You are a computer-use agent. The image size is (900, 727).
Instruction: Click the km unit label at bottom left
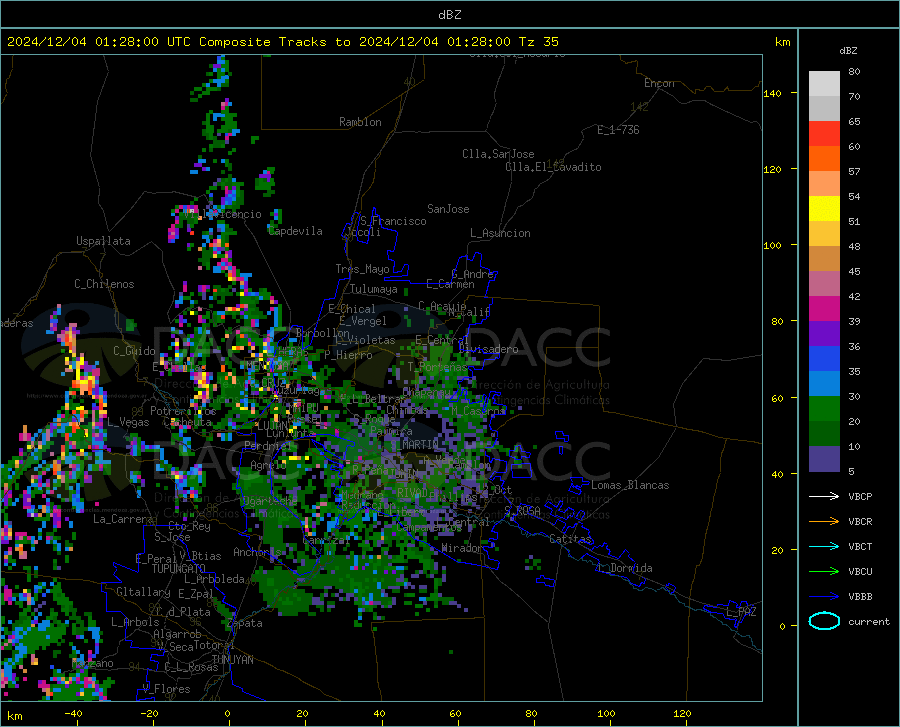pyautogui.click(x=14, y=716)
